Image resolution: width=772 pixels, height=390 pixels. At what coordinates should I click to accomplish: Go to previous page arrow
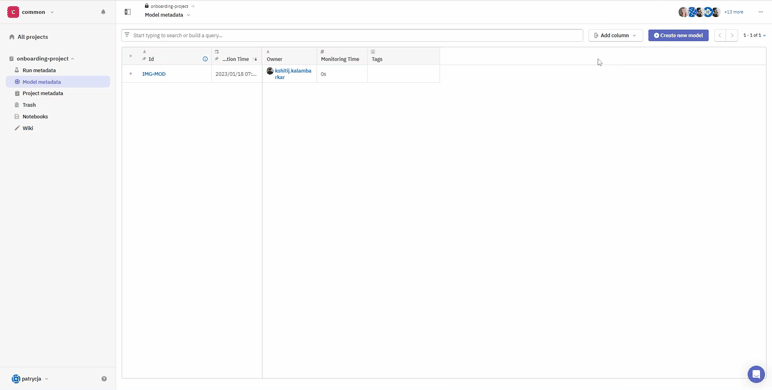coord(720,35)
